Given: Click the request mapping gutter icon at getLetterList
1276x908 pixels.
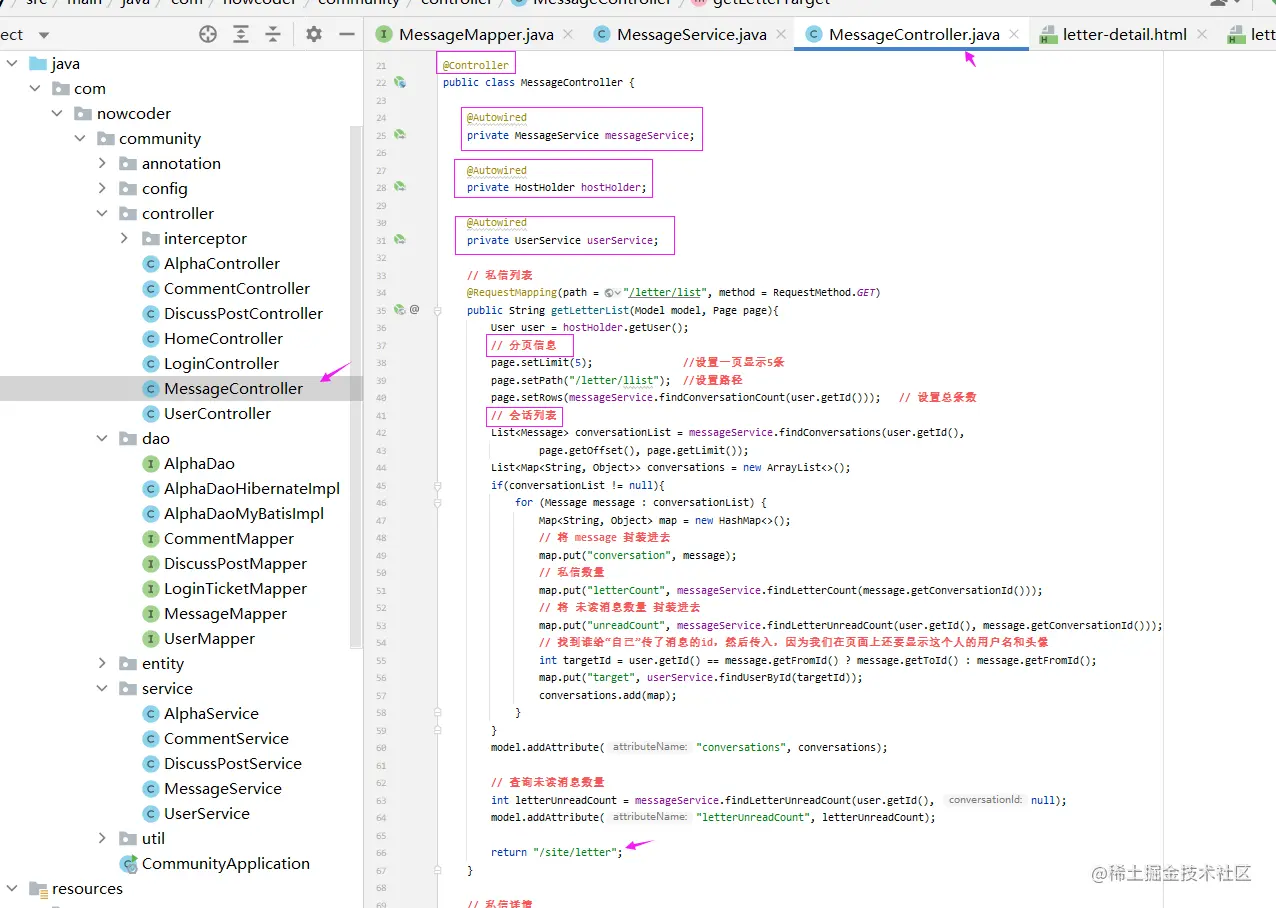Looking at the screenshot, I should (400, 309).
